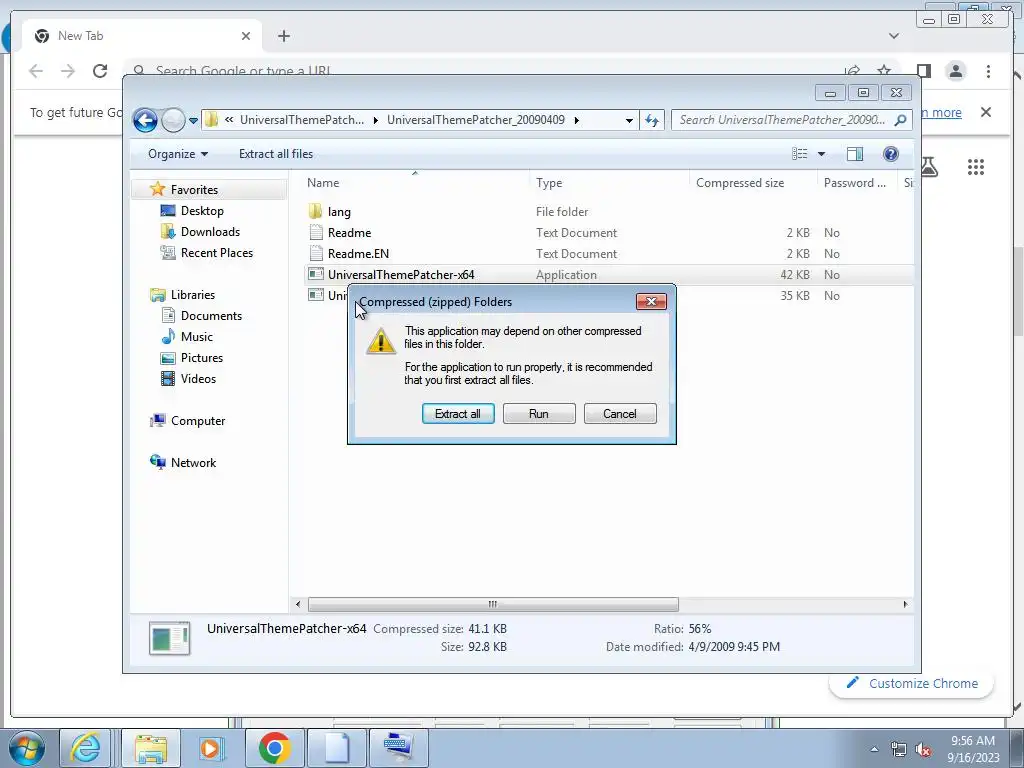Click the search magnifier icon in Explorer
Viewport: 1024px width, 768px height.
click(x=901, y=120)
